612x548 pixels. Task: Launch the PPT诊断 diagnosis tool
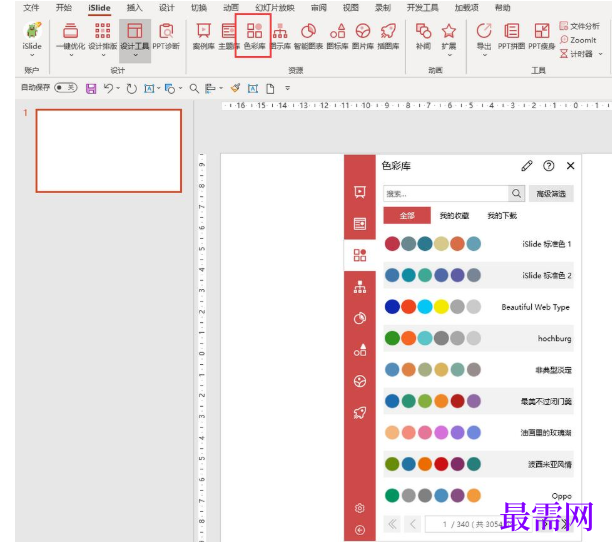click(166, 36)
